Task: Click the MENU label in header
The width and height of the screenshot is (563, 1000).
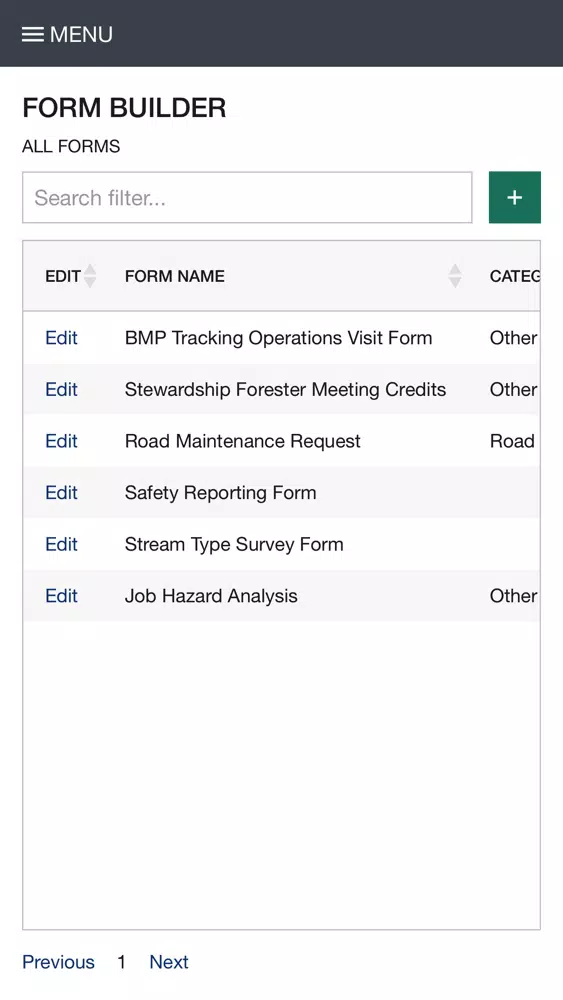Action: [x=81, y=34]
